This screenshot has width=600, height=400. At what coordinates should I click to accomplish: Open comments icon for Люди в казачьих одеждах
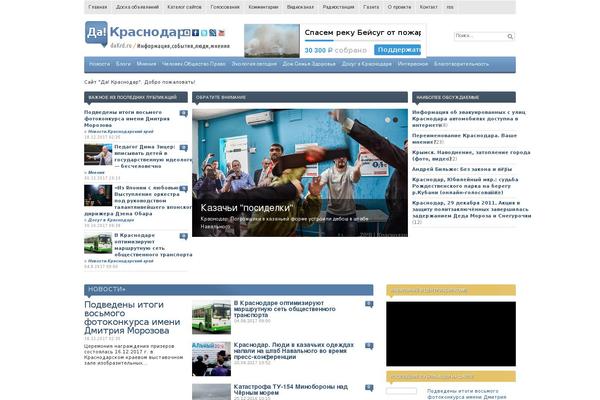coord(369,346)
